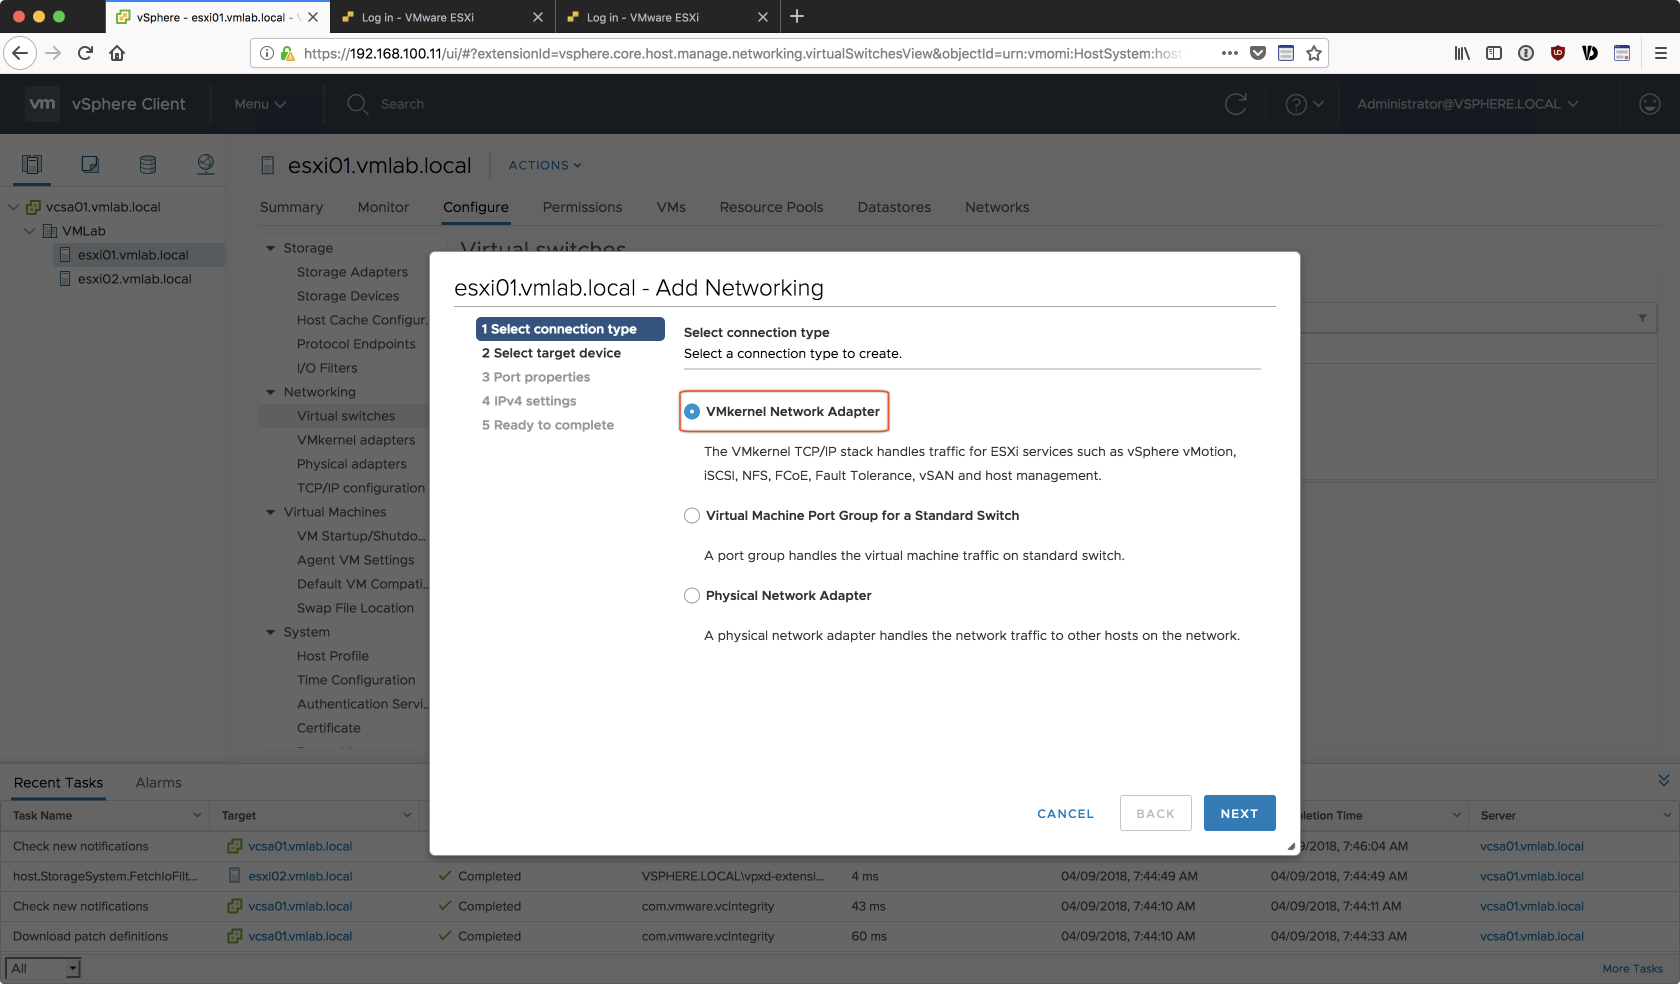
Task: Cancel the Add Networking wizard
Action: (x=1065, y=814)
